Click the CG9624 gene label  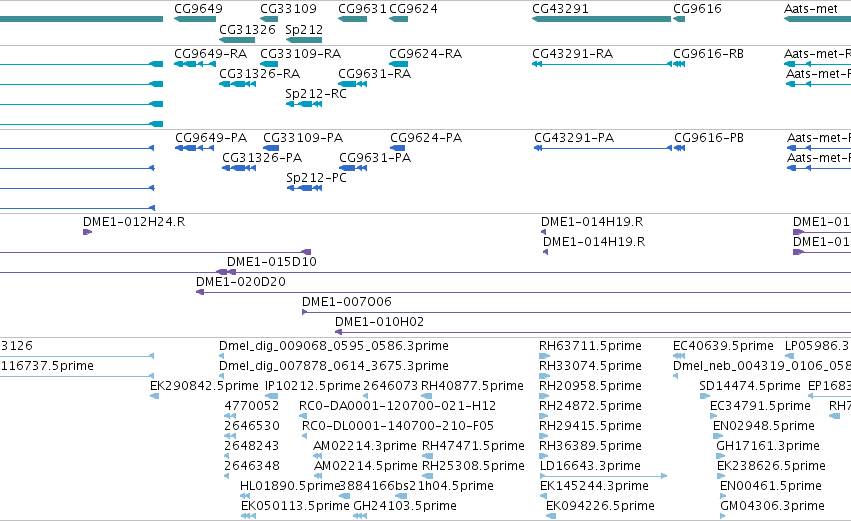coord(414,9)
